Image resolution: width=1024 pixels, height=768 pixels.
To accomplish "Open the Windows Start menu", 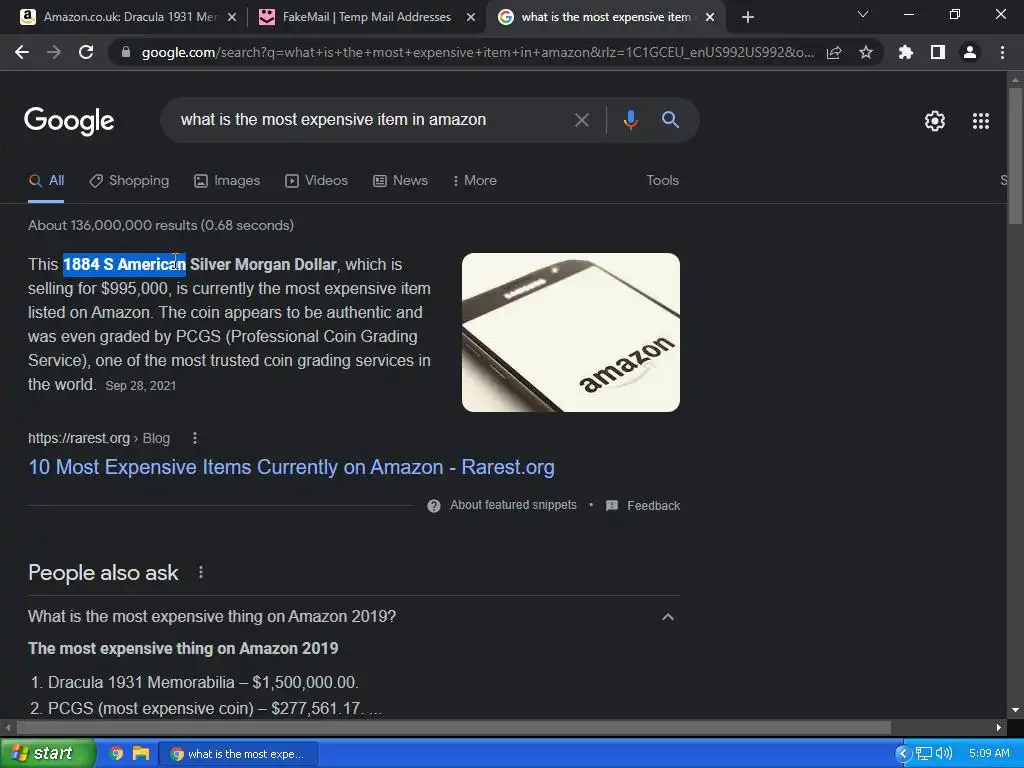I will (x=46, y=753).
